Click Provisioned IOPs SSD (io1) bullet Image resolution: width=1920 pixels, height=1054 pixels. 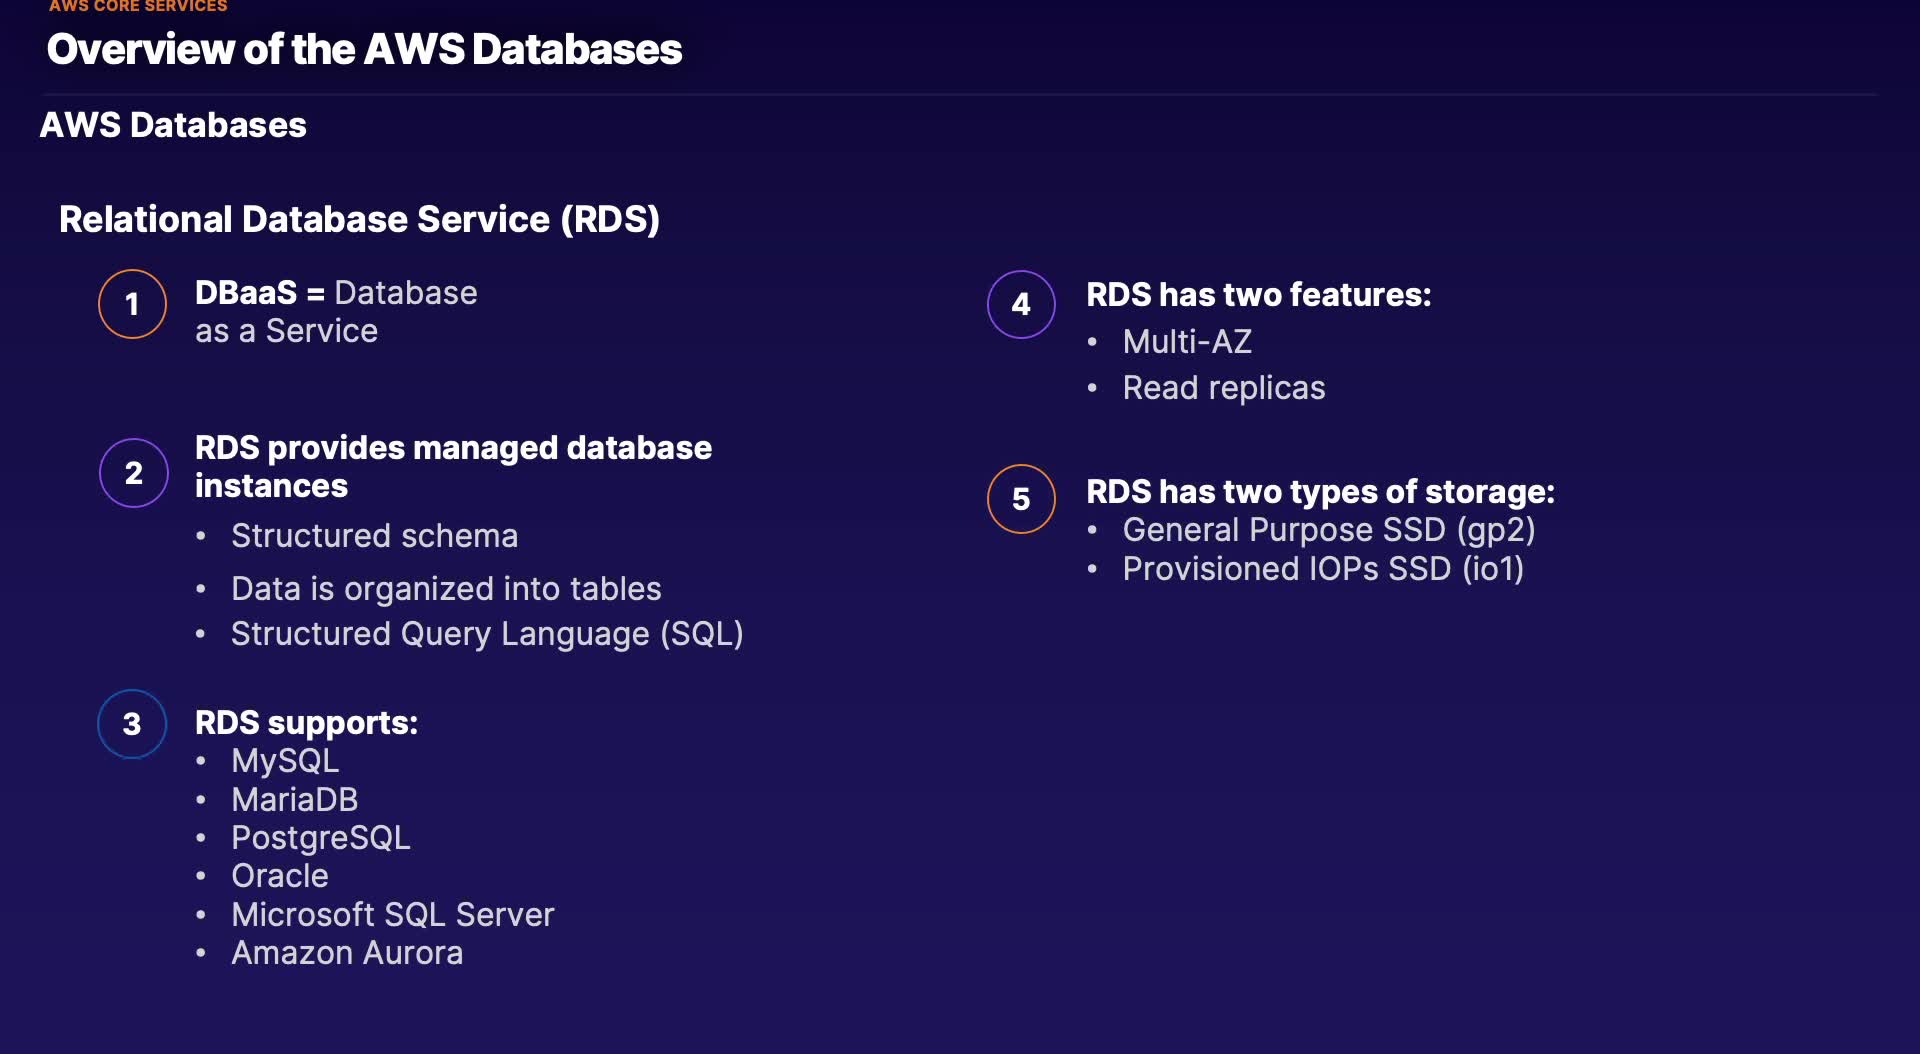click(x=1323, y=569)
